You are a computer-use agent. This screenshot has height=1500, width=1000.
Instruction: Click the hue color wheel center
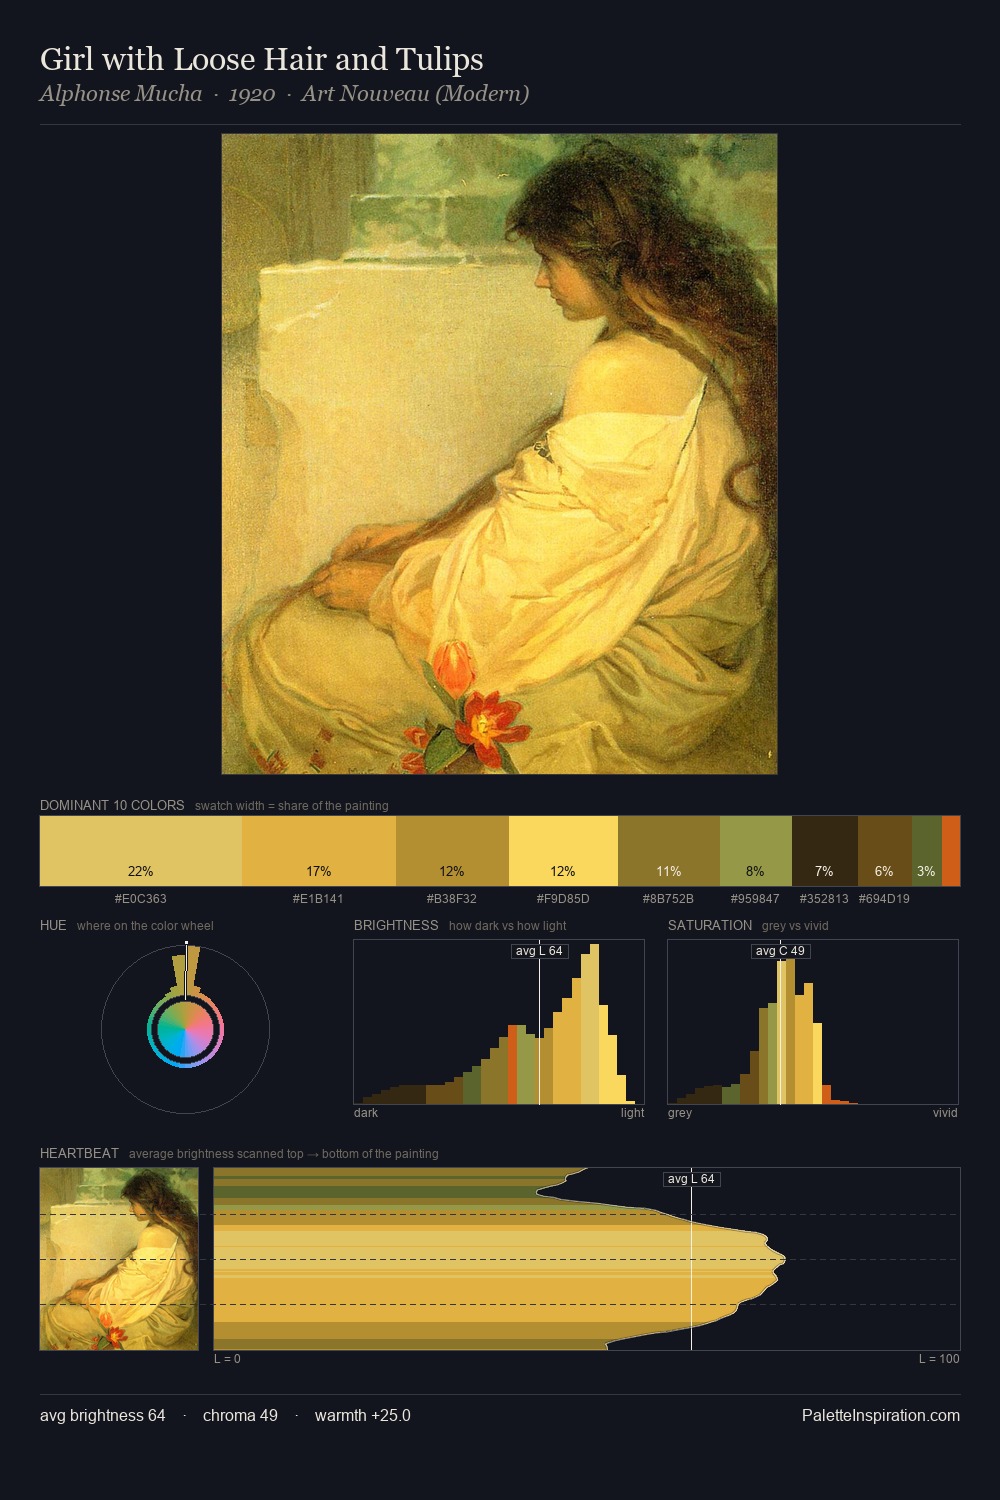(x=185, y=1029)
